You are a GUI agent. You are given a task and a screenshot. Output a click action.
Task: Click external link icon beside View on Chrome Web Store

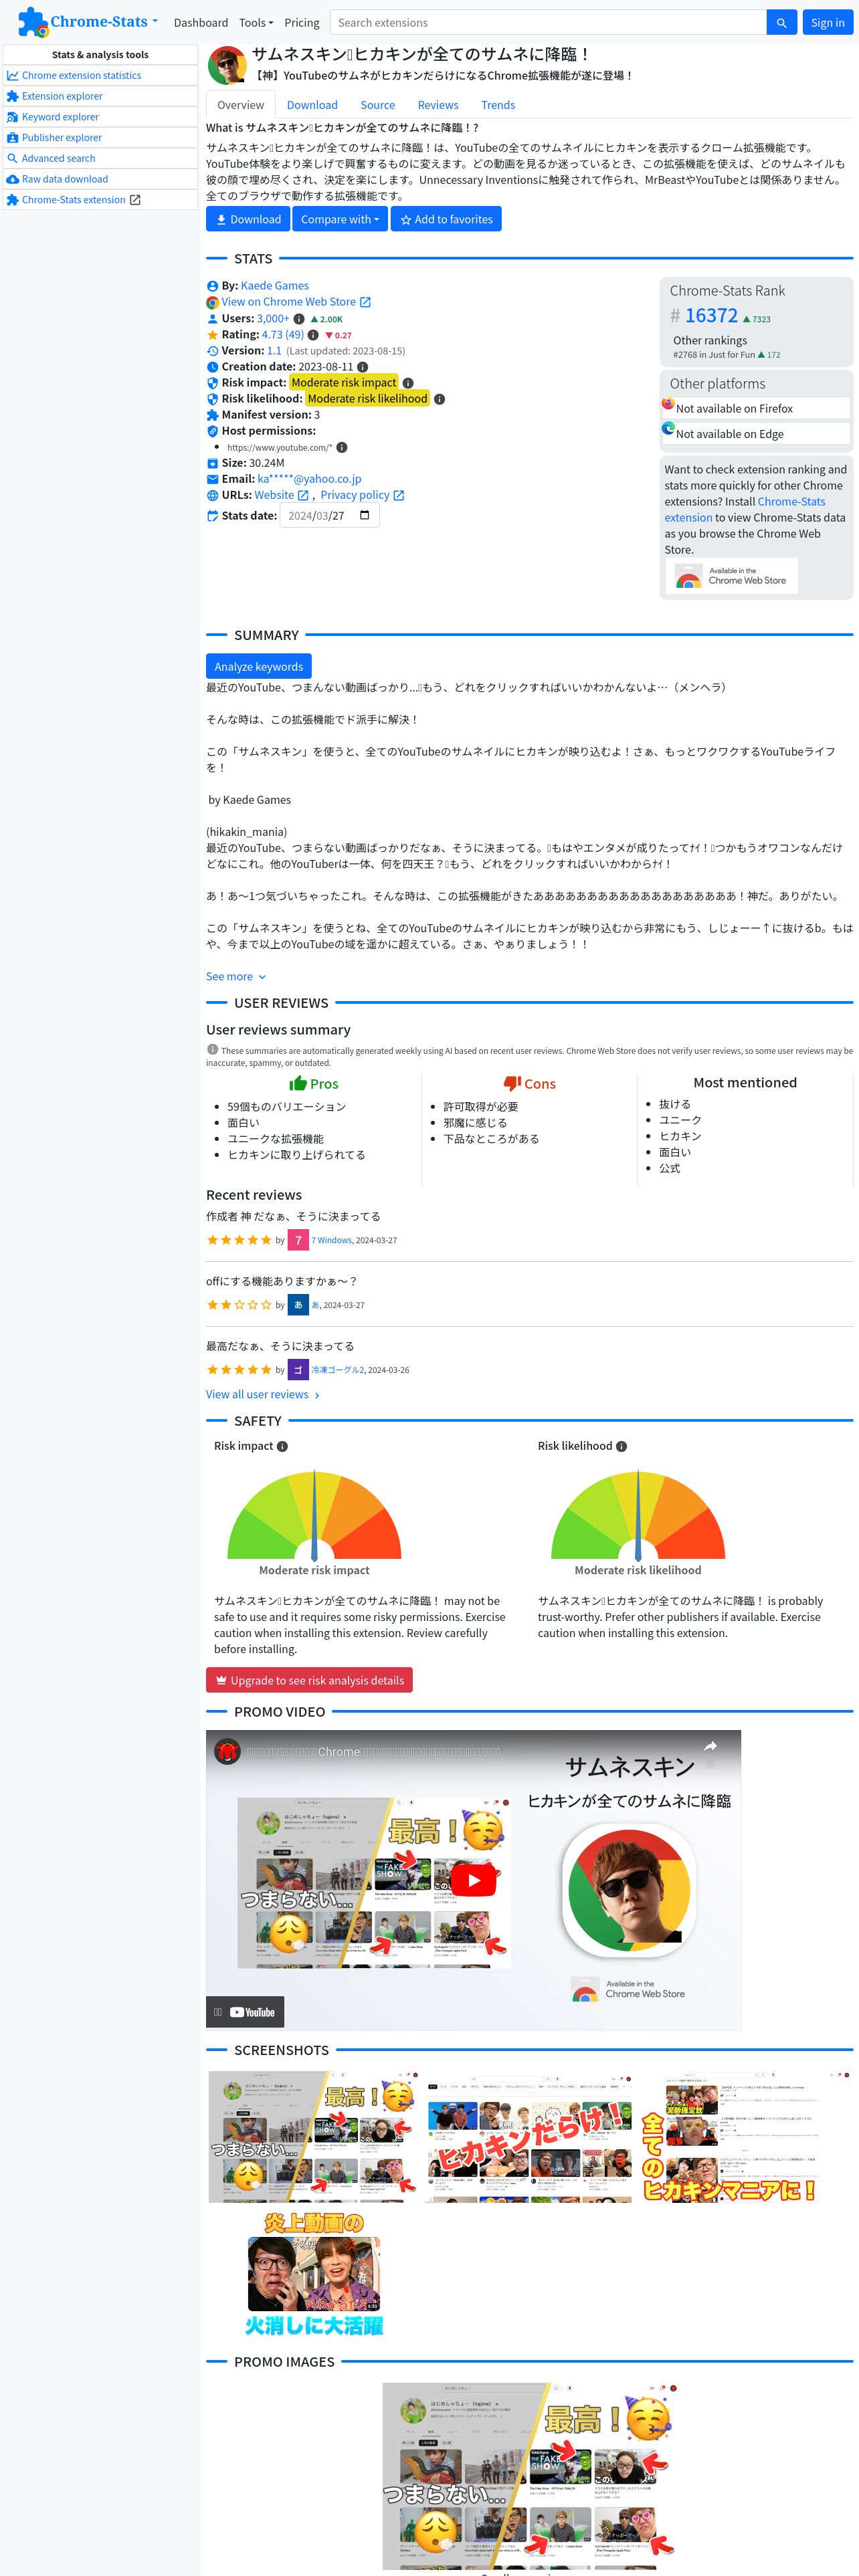pos(365,302)
